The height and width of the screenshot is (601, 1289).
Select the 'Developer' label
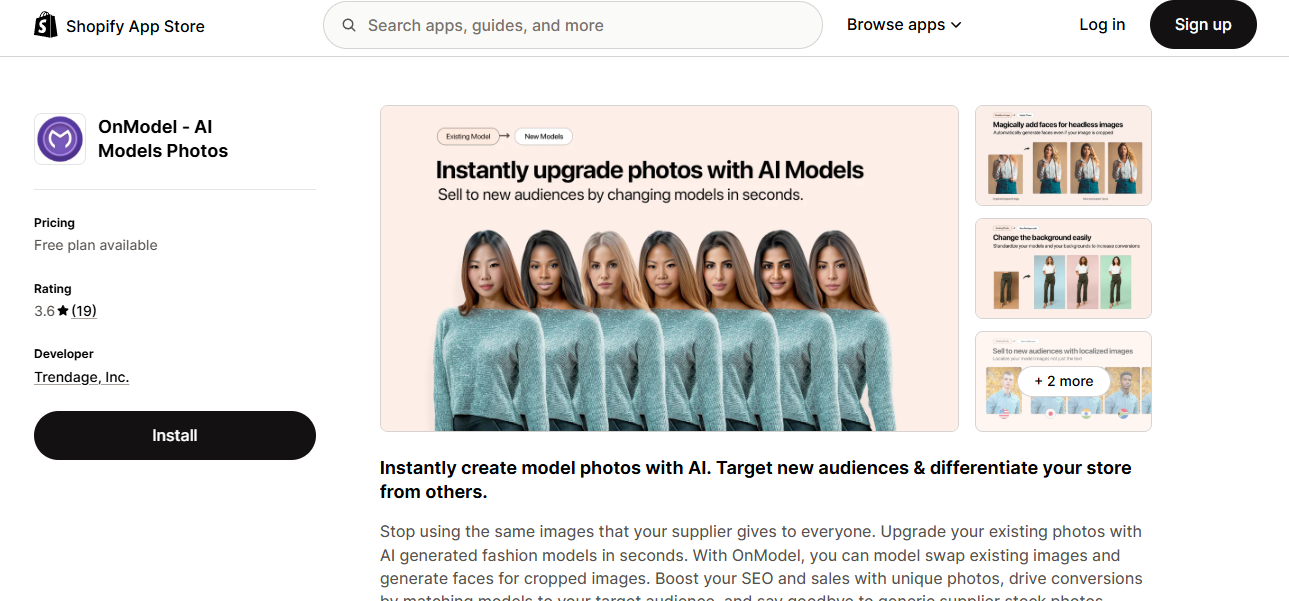click(64, 354)
